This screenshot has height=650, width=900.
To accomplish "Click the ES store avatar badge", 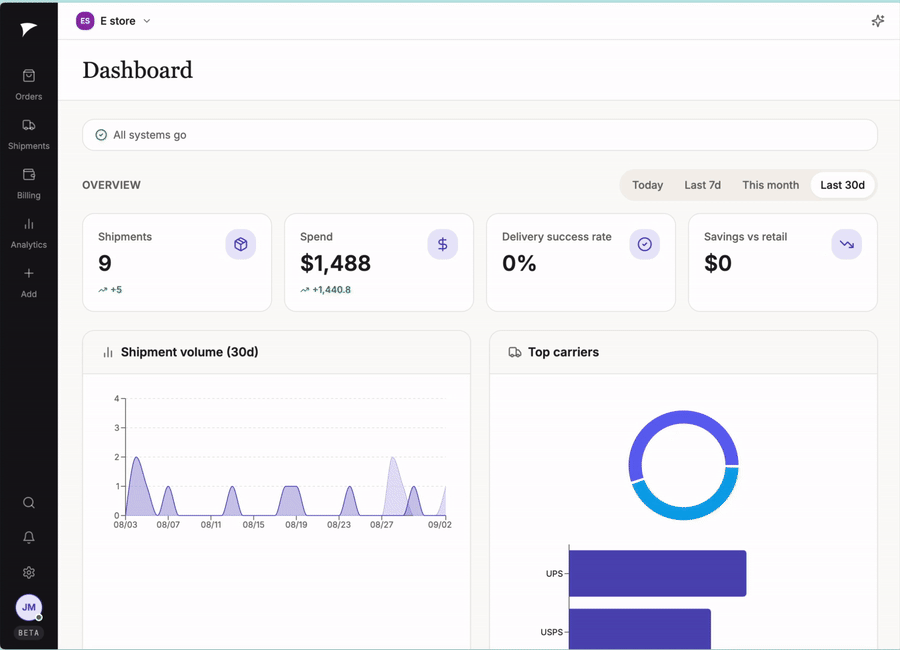I will [85, 21].
